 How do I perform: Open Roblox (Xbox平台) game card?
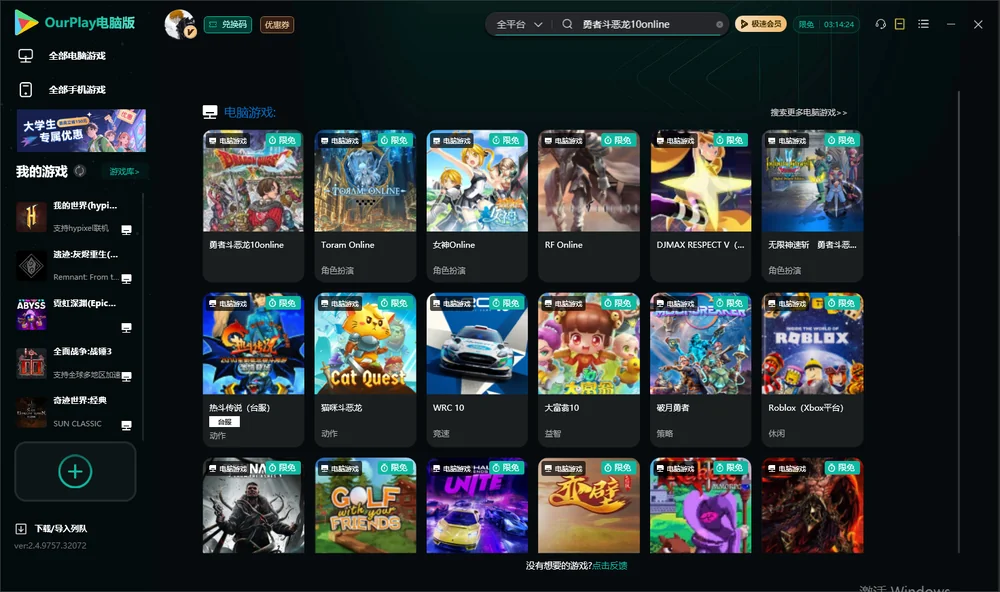click(x=812, y=369)
